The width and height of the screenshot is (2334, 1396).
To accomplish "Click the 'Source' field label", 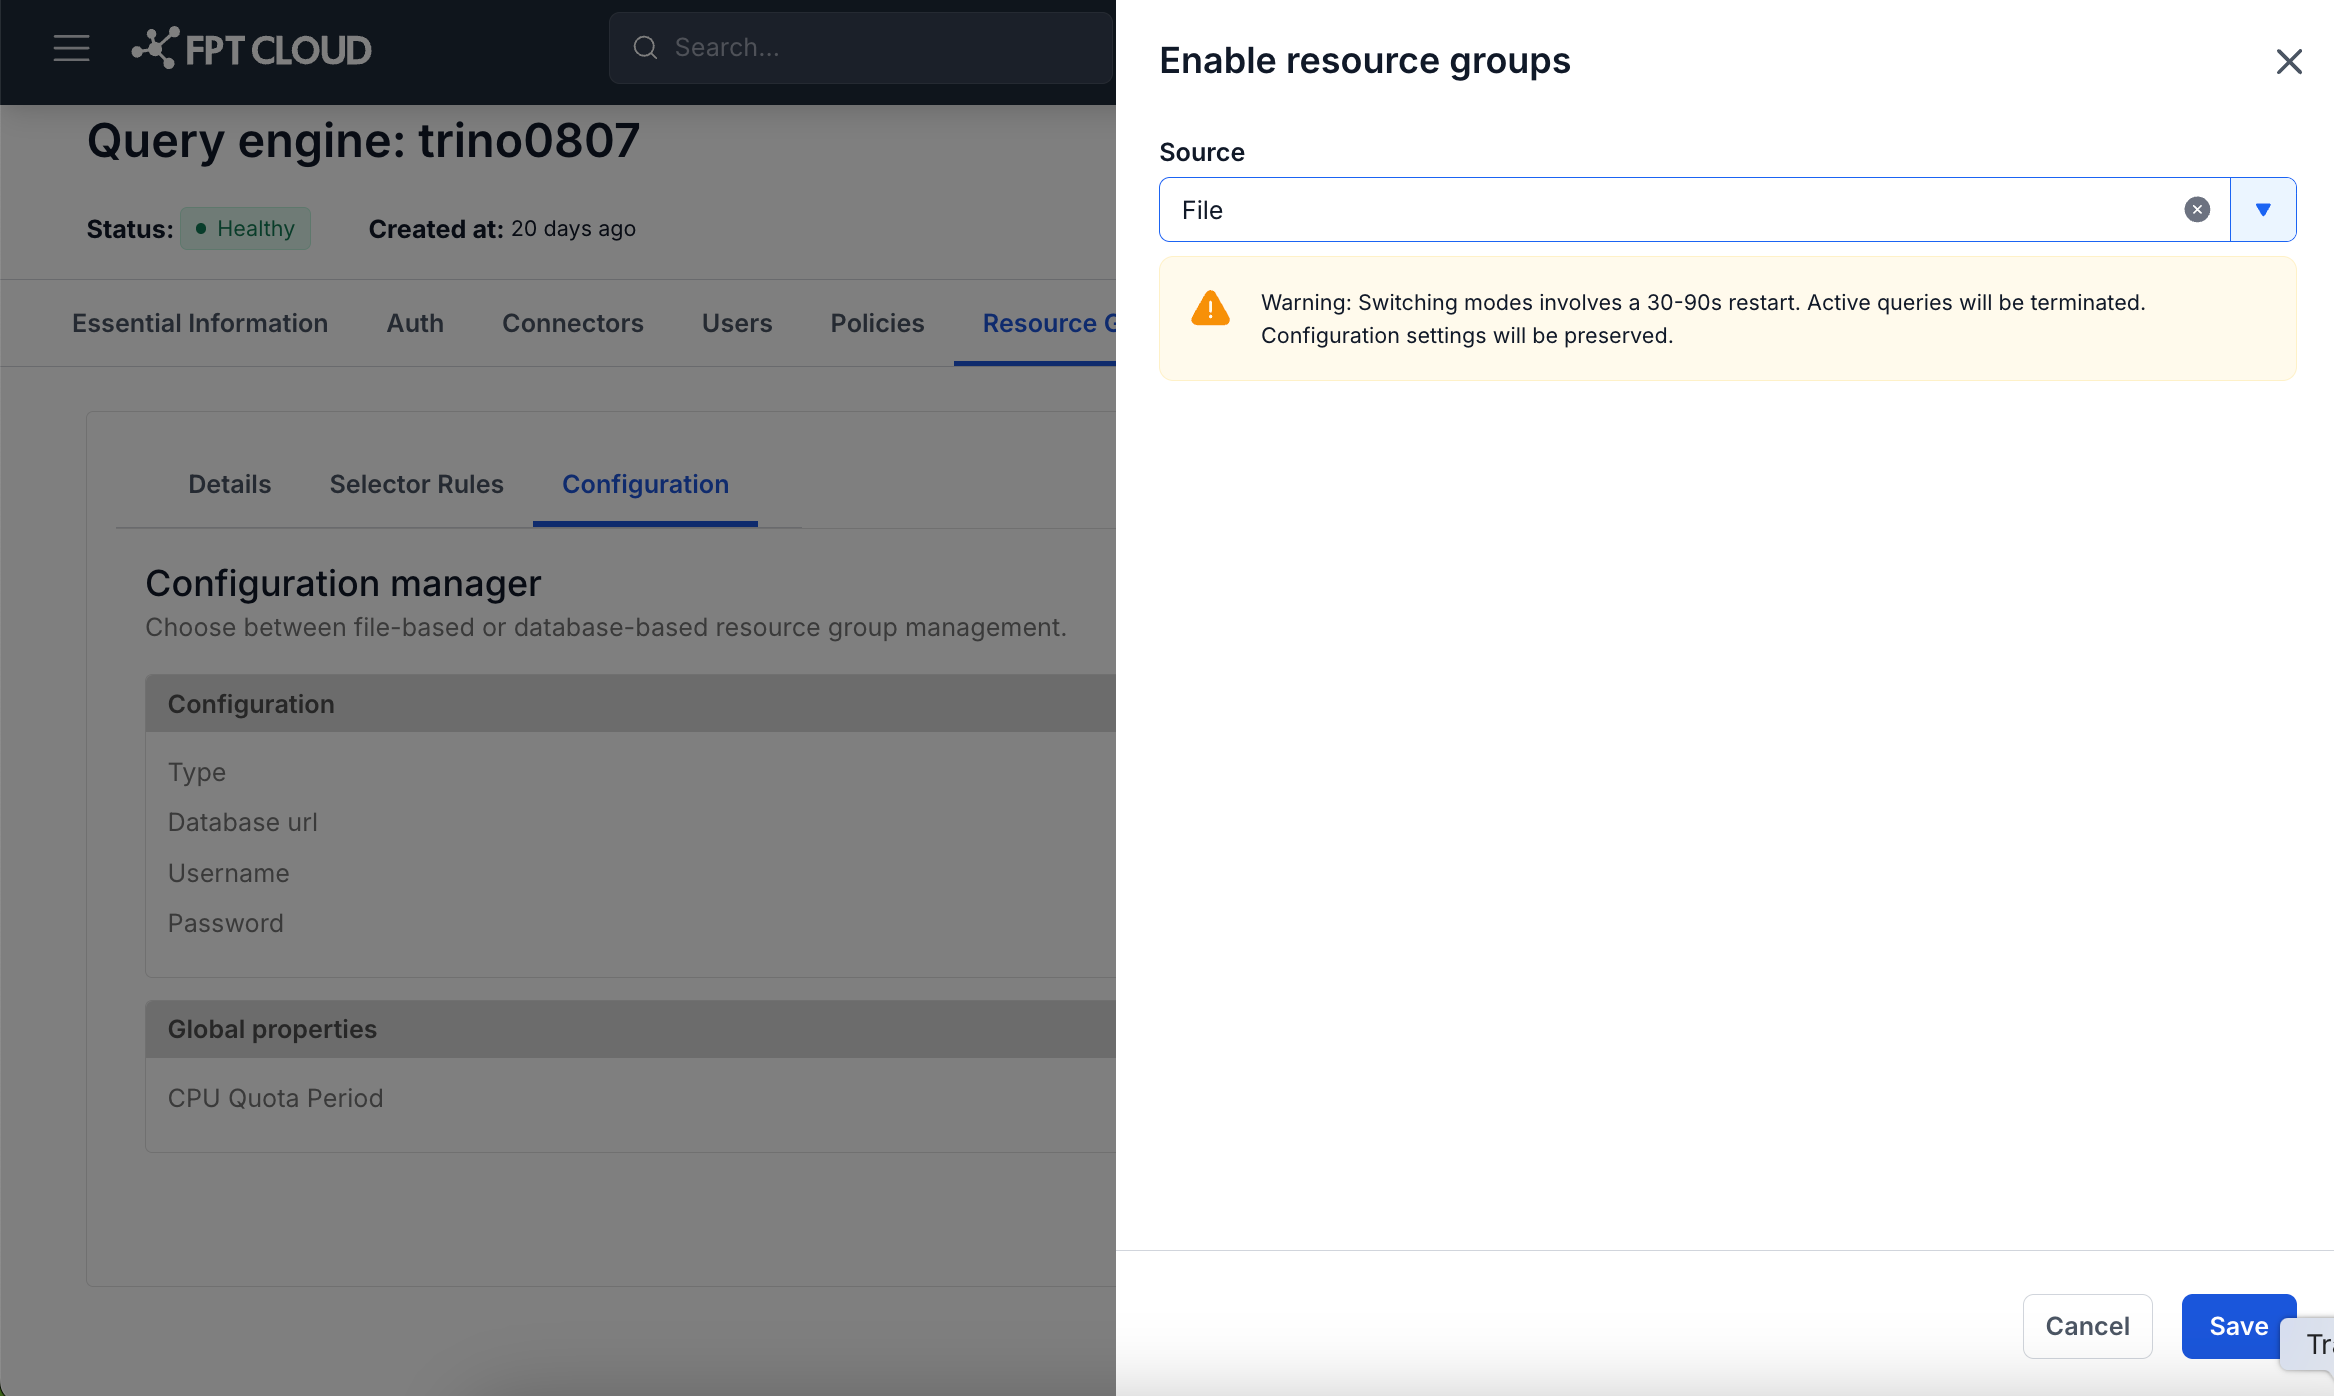I will (x=1202, y=152).
